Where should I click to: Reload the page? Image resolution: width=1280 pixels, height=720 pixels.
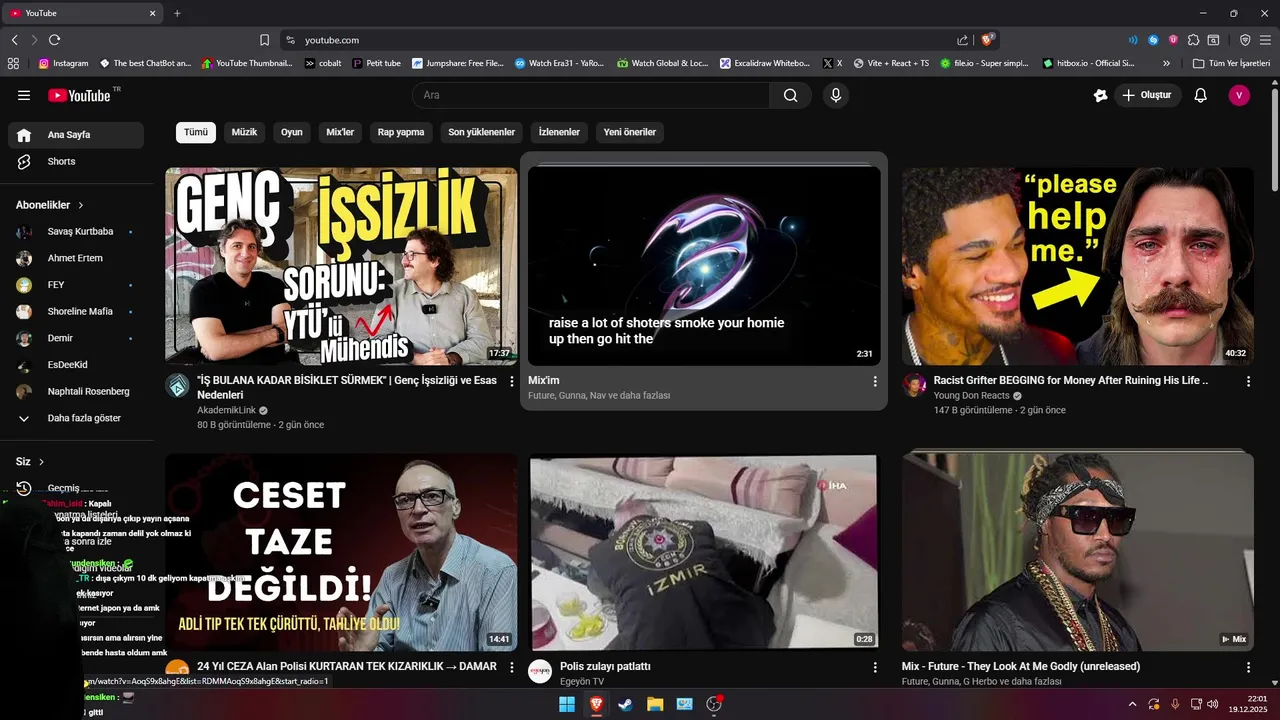point(55,40)
